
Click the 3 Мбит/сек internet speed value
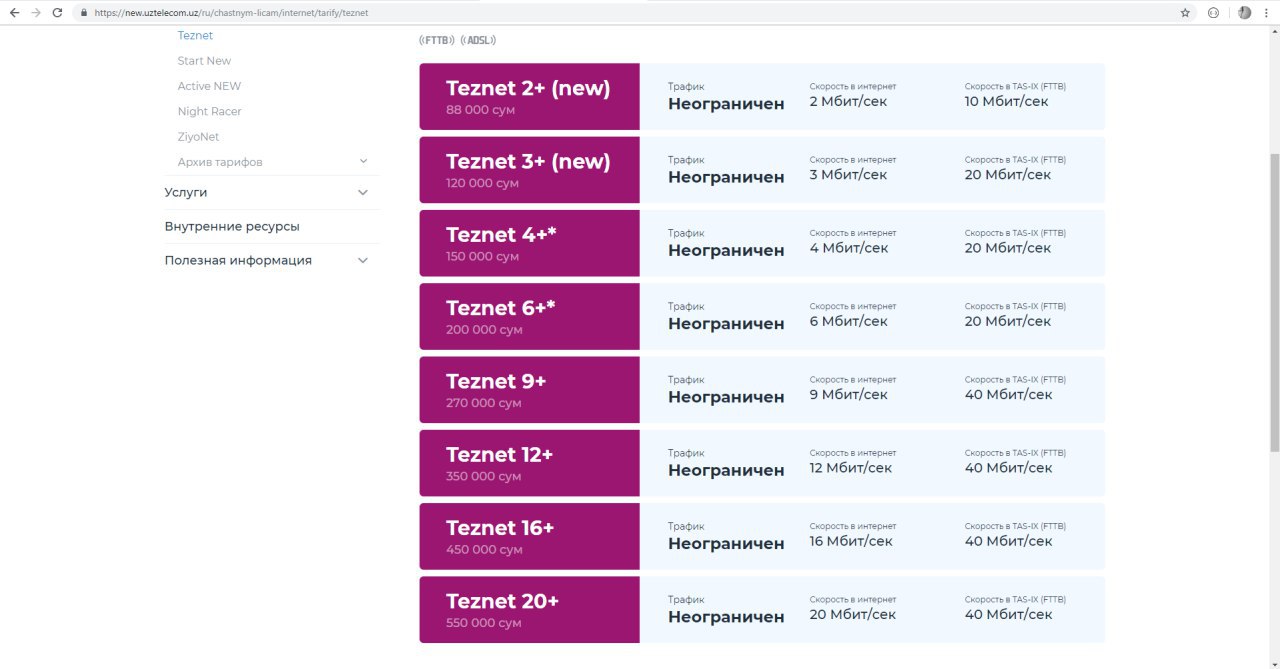(848, 175)
